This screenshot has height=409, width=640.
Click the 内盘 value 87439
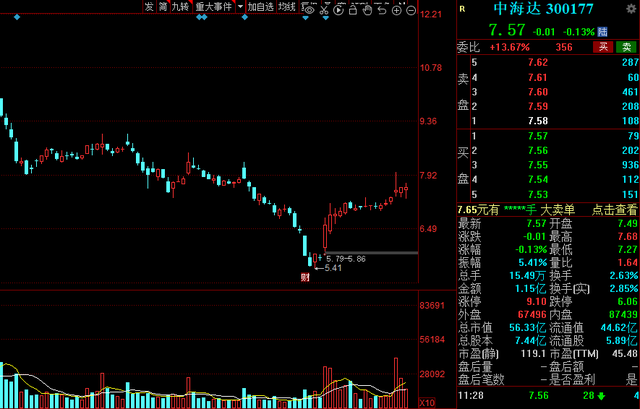tap(623, 315)
